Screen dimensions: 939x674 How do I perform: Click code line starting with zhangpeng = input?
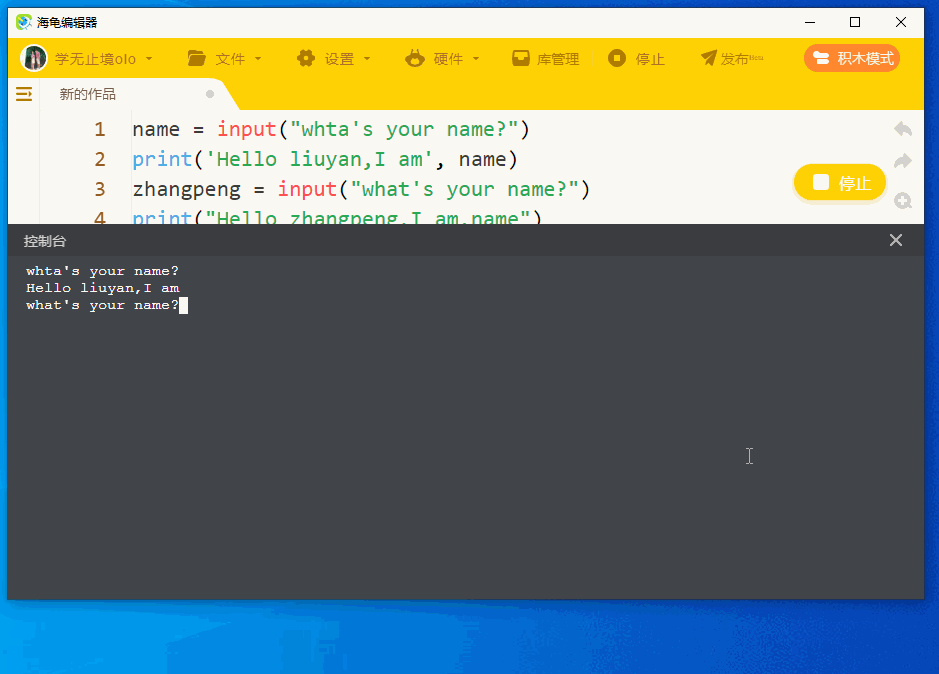coord(361,189)
